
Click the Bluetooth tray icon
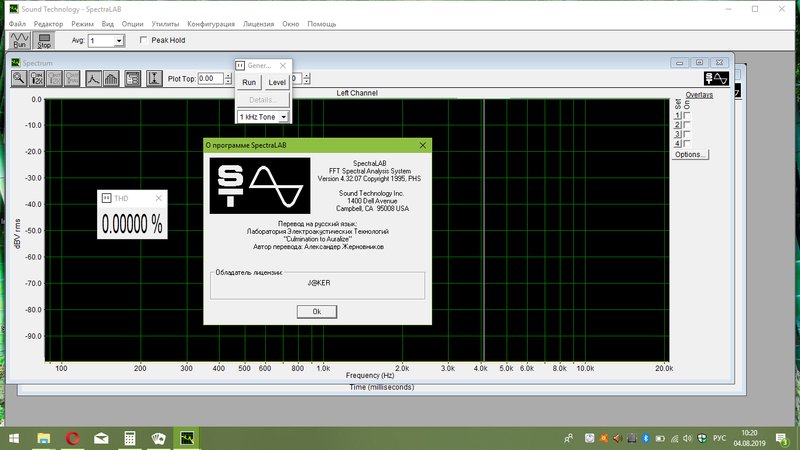[645, 438]
